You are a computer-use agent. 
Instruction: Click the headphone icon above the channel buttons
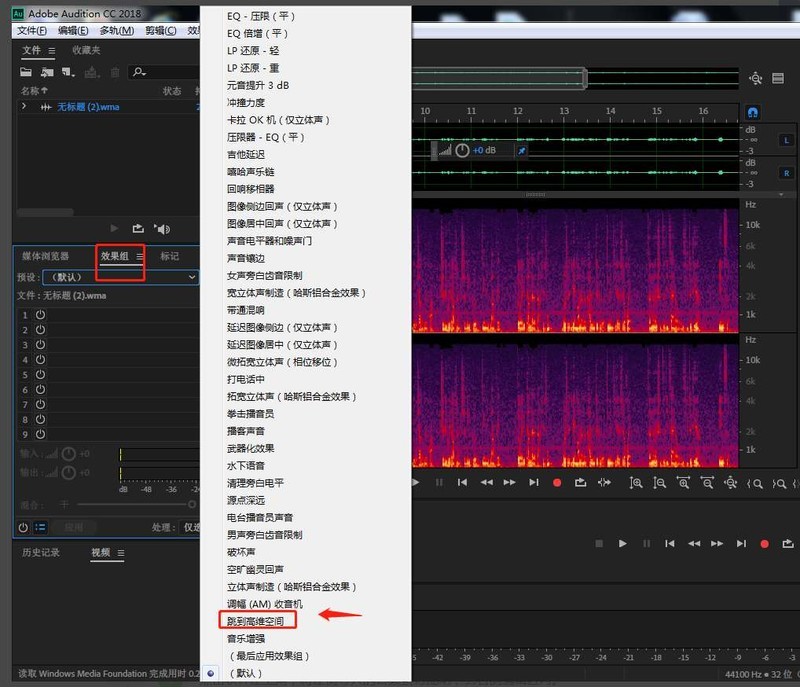[x=752, y=112]
